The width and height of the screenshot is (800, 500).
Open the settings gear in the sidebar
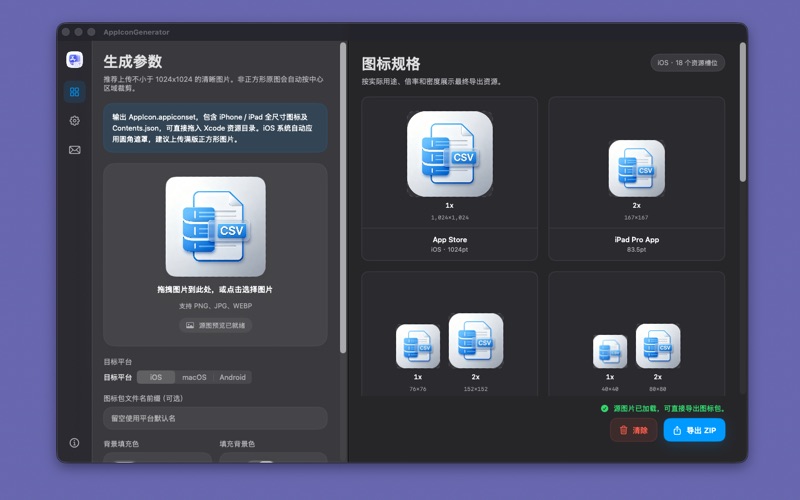pyautogui.click(x=74, y=121)
